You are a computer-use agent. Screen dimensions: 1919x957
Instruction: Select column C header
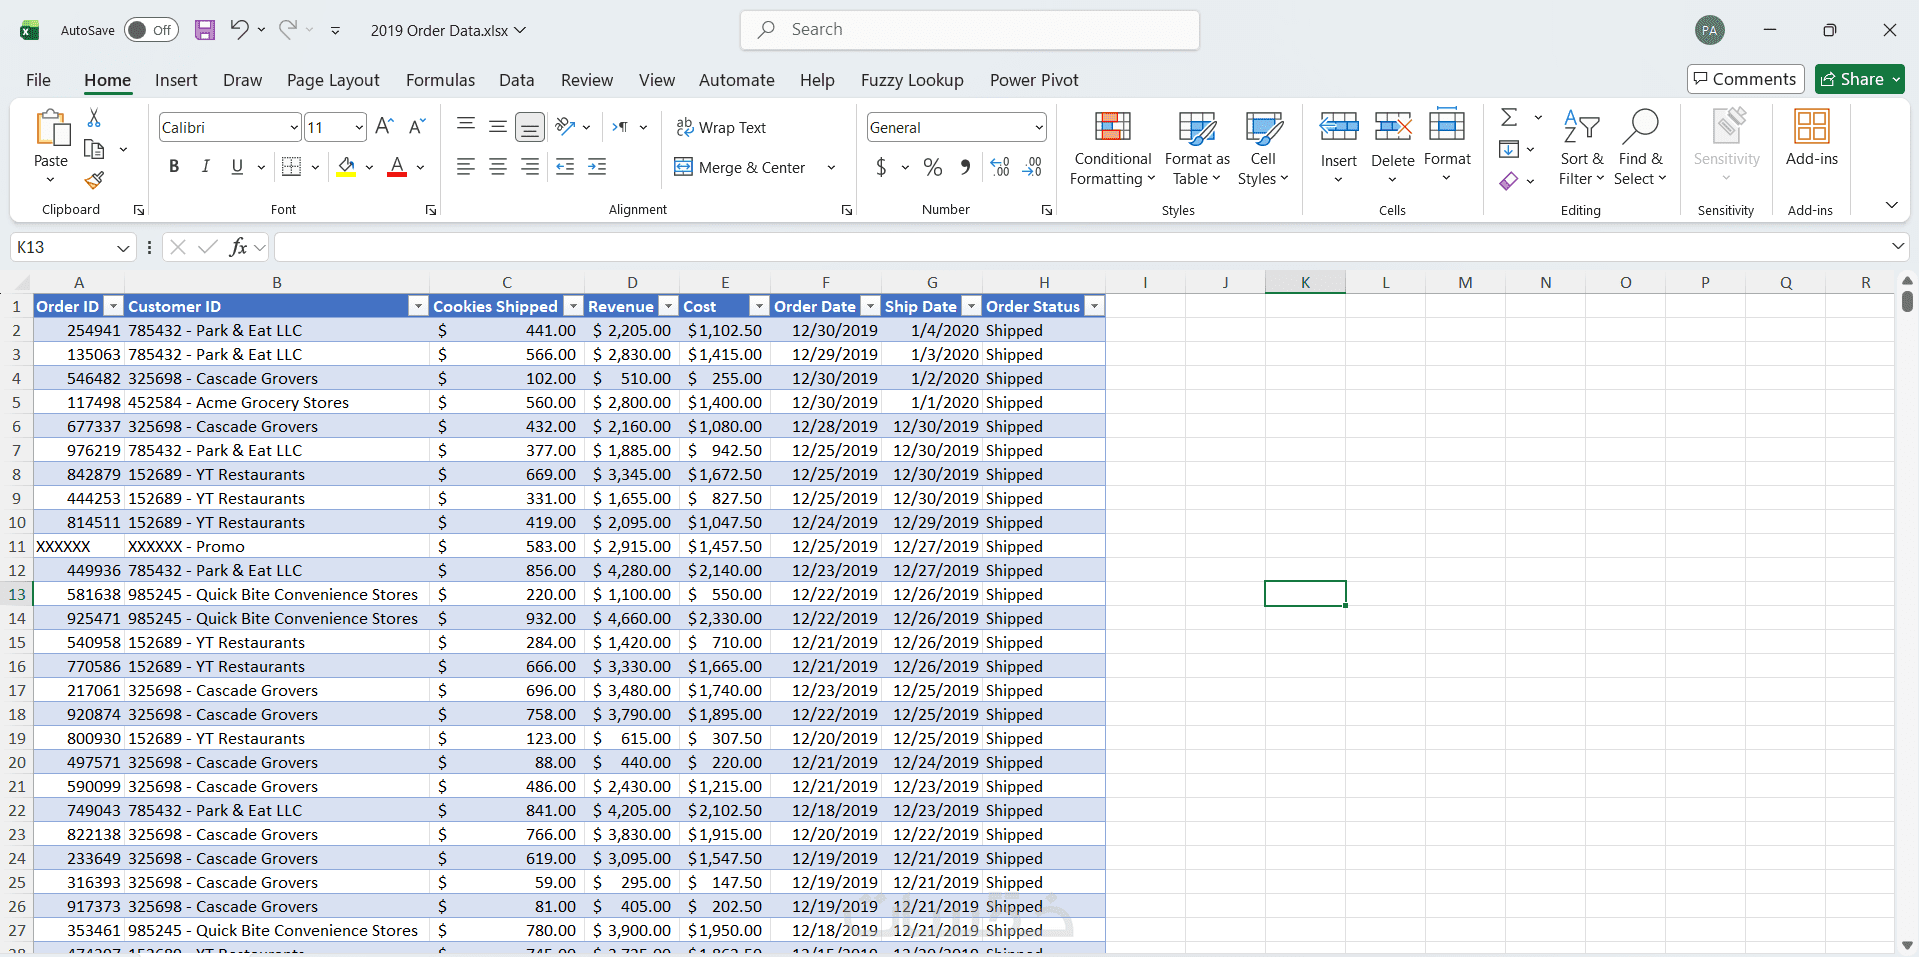pos(507,283)
